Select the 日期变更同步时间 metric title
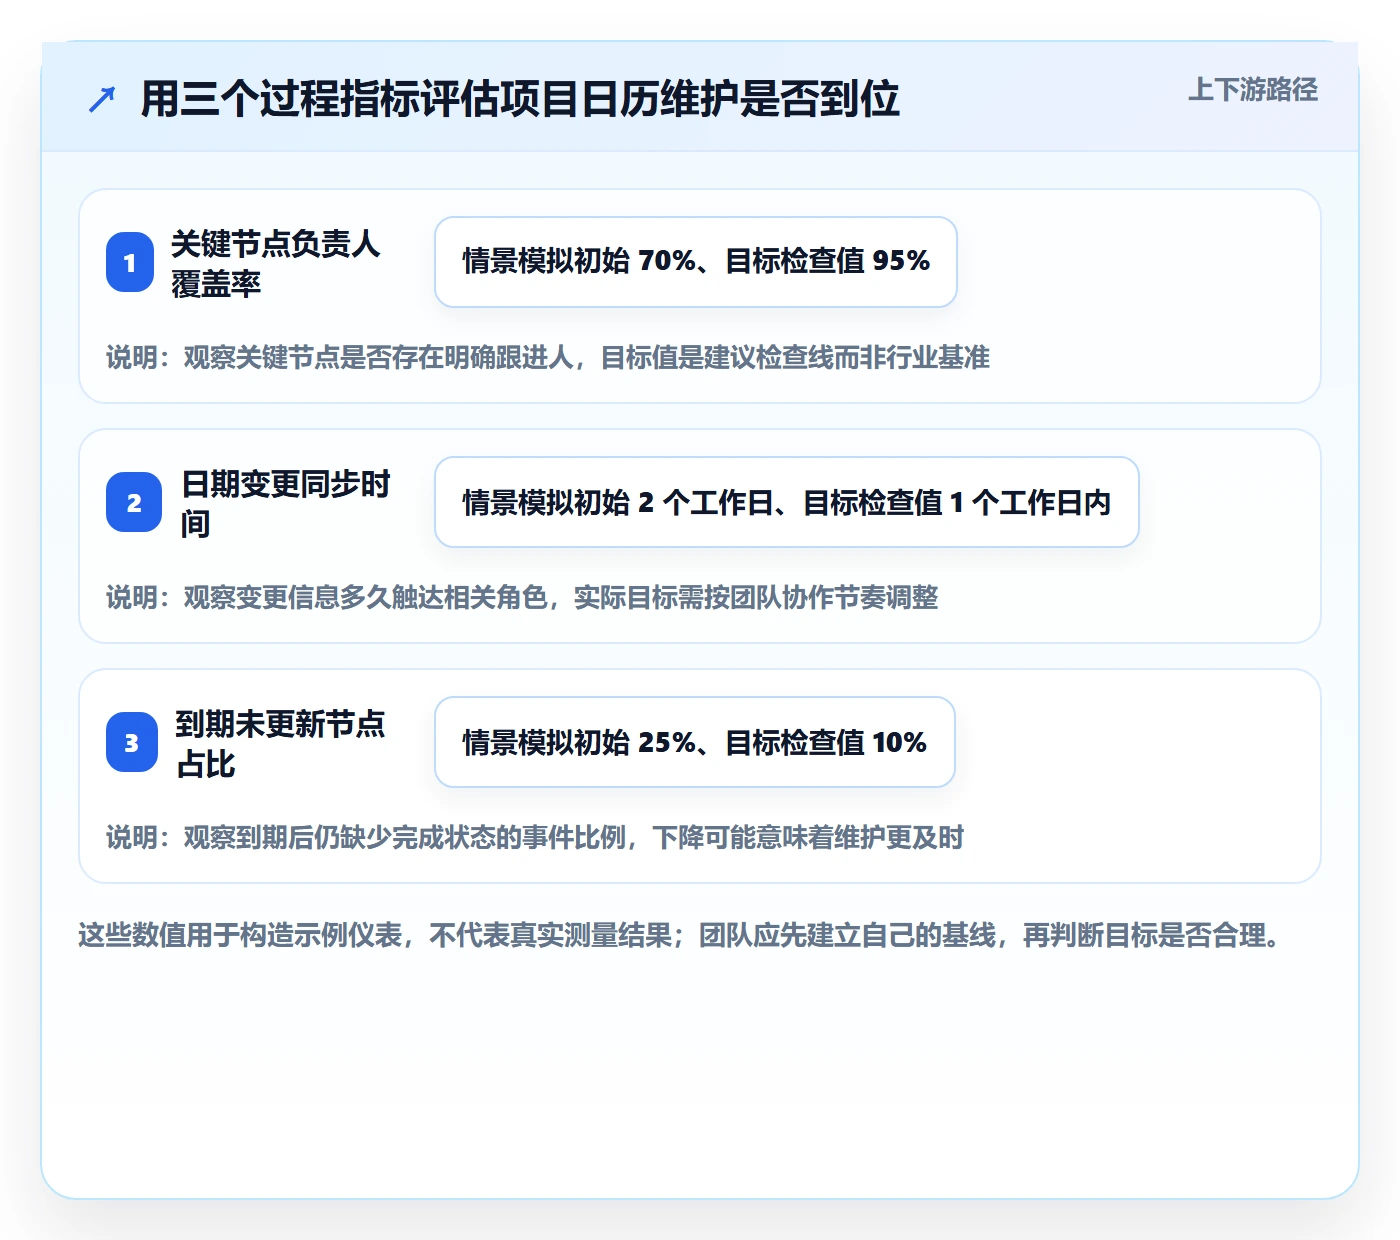1400x1240 pixels. point(286,503)
